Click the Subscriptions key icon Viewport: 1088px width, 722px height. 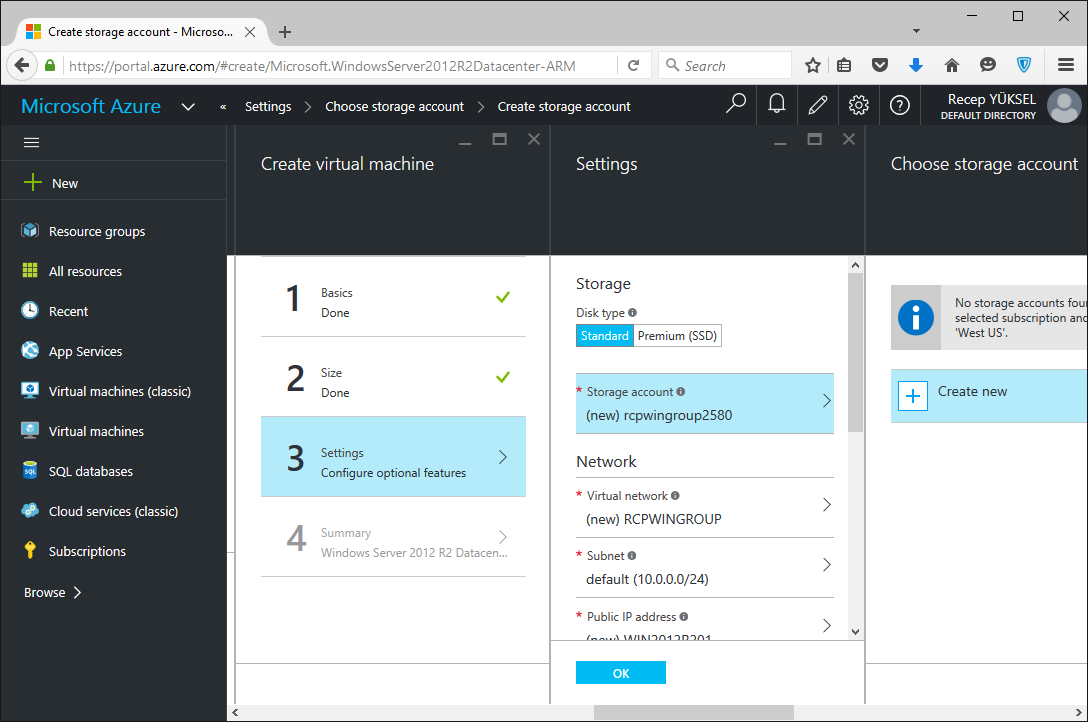click(x=30, y=550)
